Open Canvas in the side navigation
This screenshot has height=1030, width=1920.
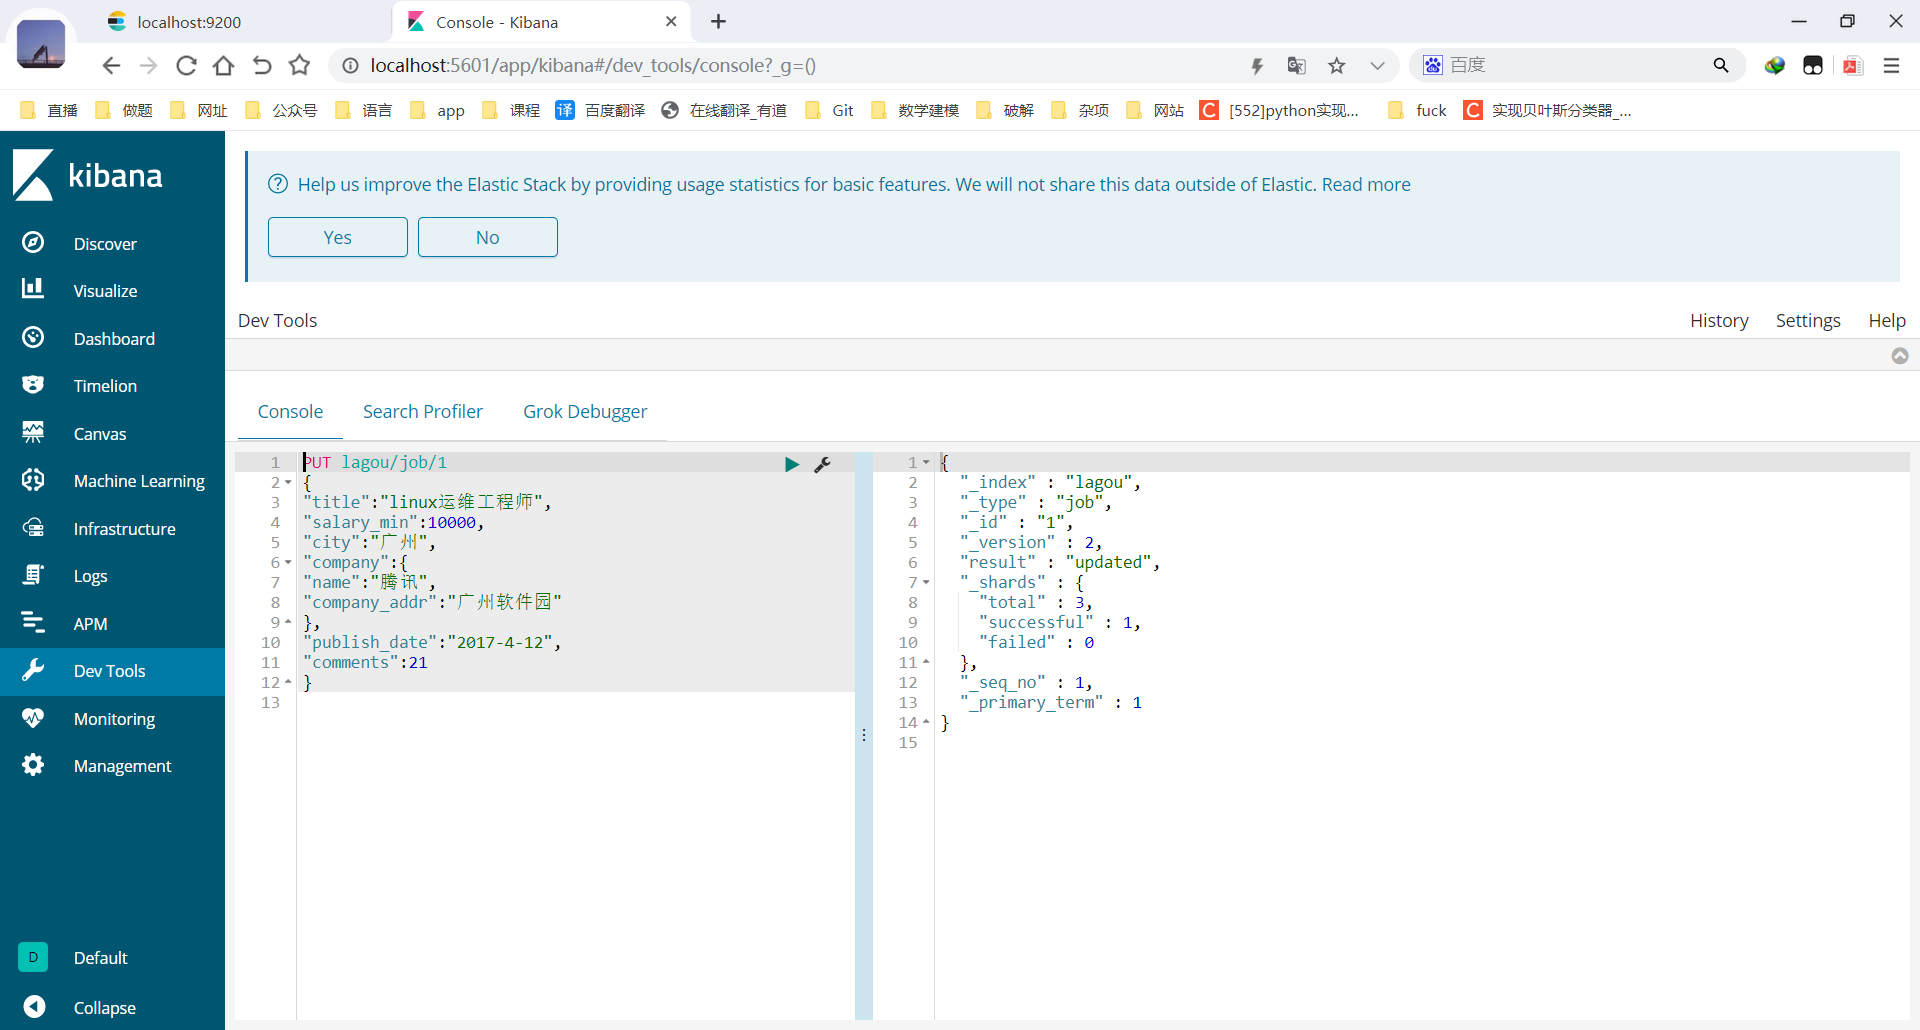click(x=99, y=434)
